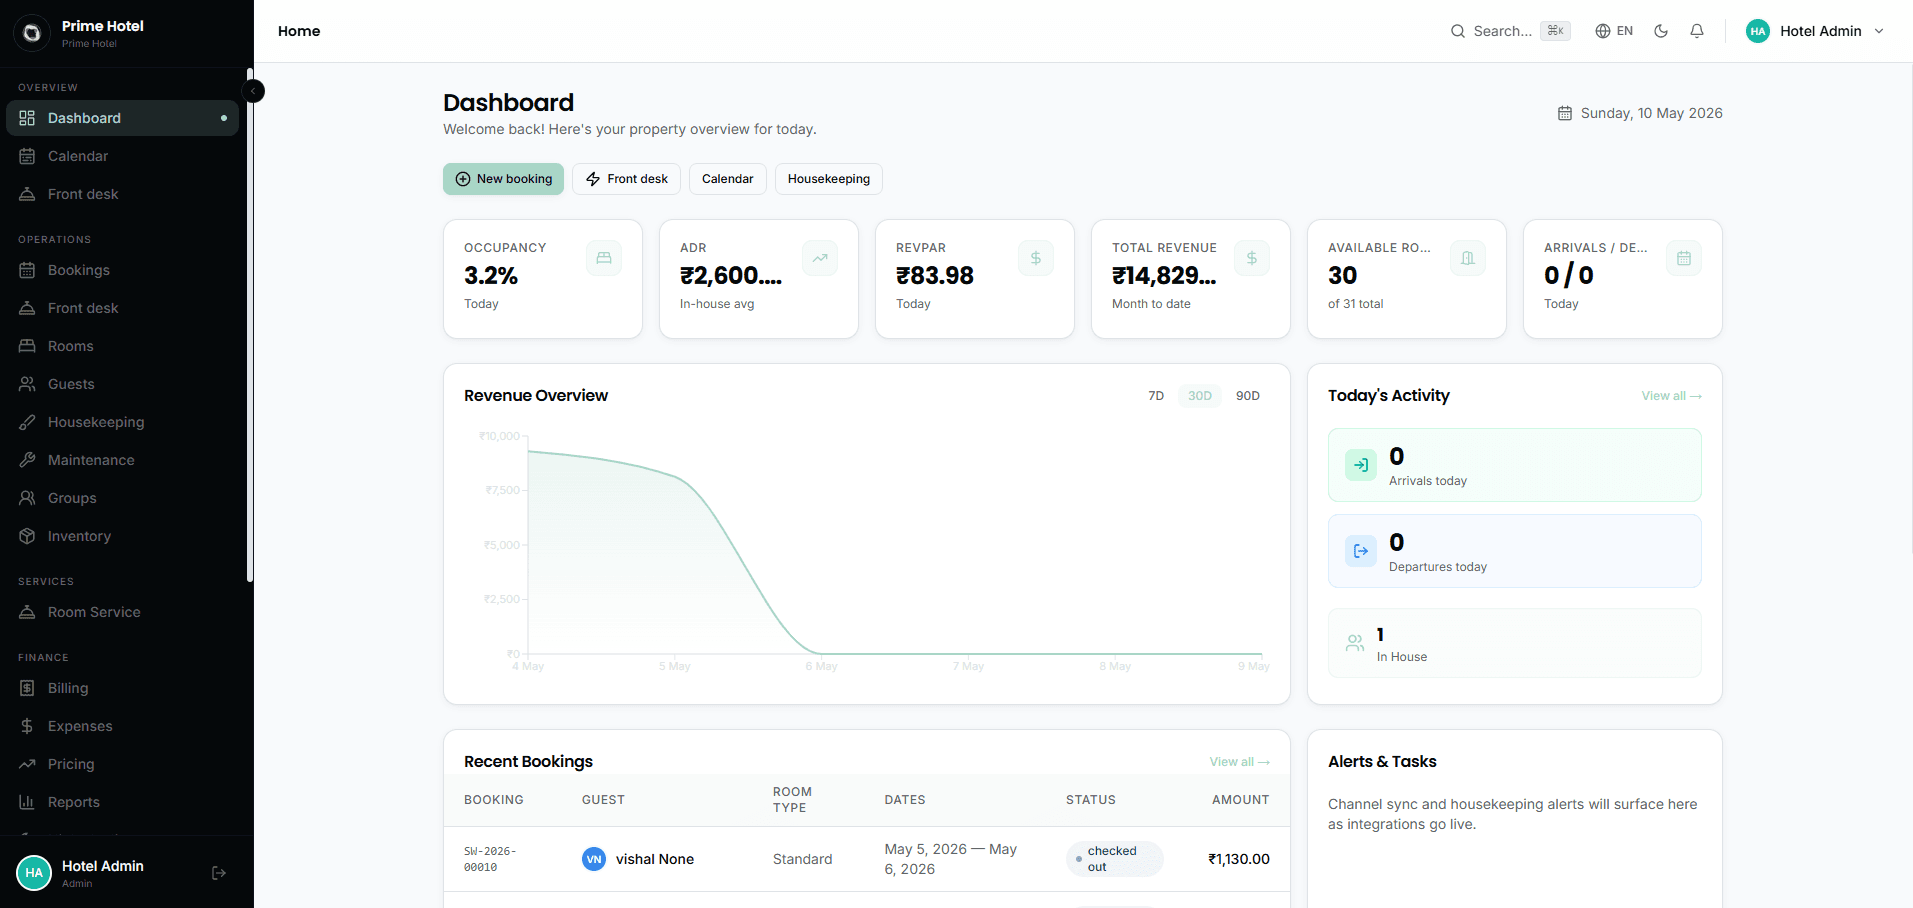This screenshot has height=908, width=1913.
Task: Click the Housekeeping quick action button
Action: (x=829, y=179)
